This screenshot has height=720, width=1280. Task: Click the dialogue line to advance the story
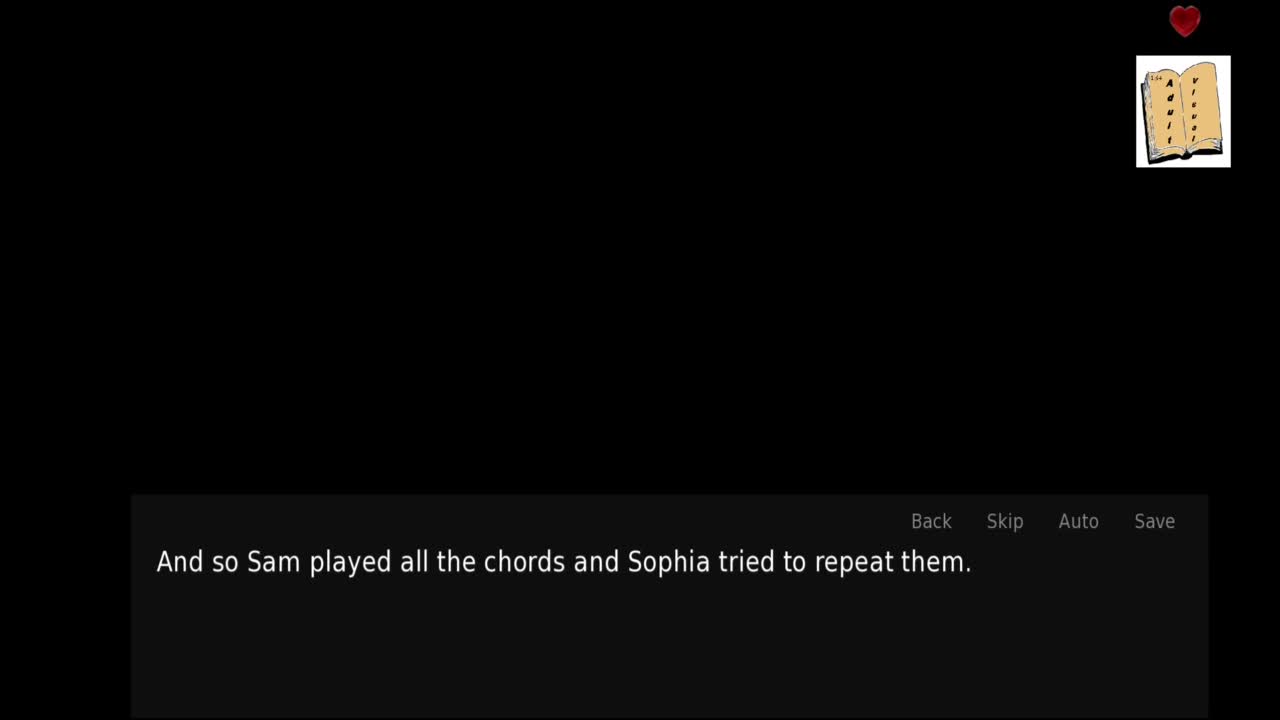(563, 562)
